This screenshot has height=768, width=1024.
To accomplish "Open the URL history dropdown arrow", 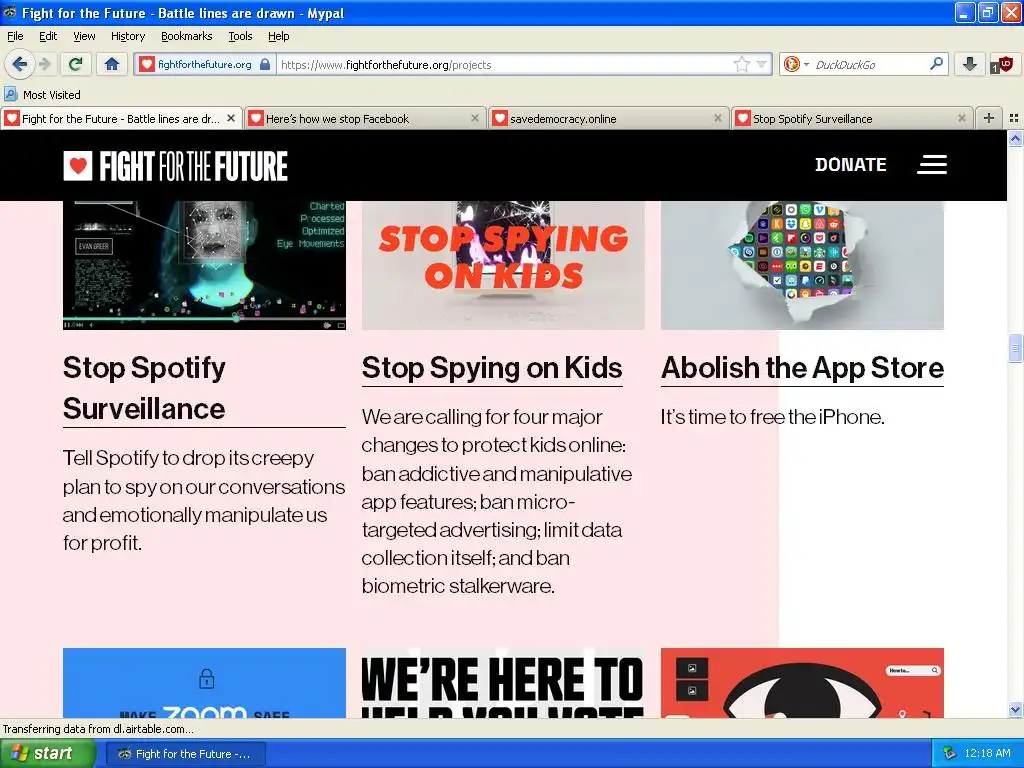I will 761,64.
